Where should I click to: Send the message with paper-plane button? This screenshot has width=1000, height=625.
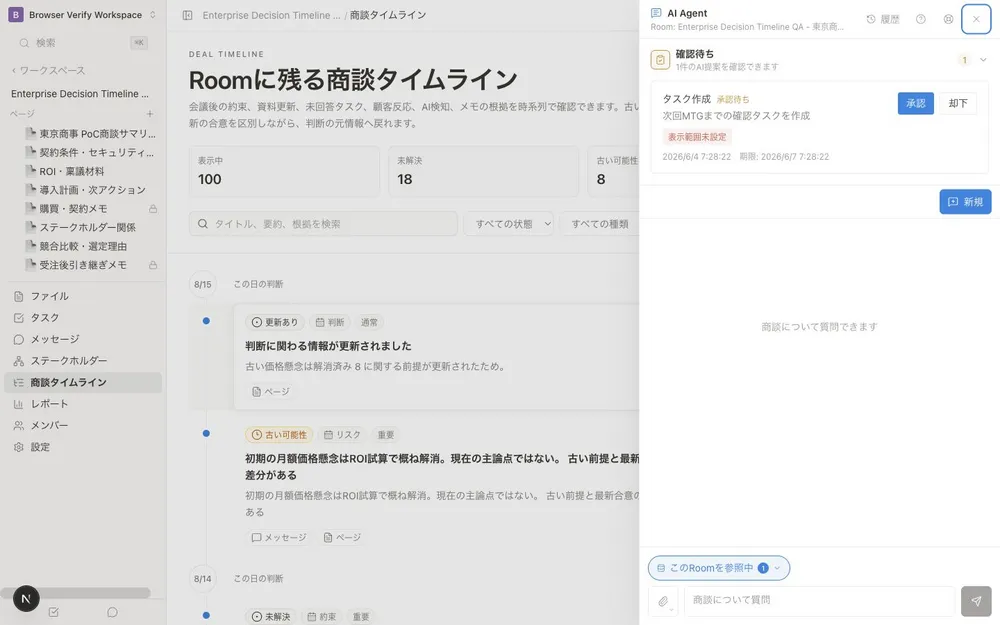(976, 601)
